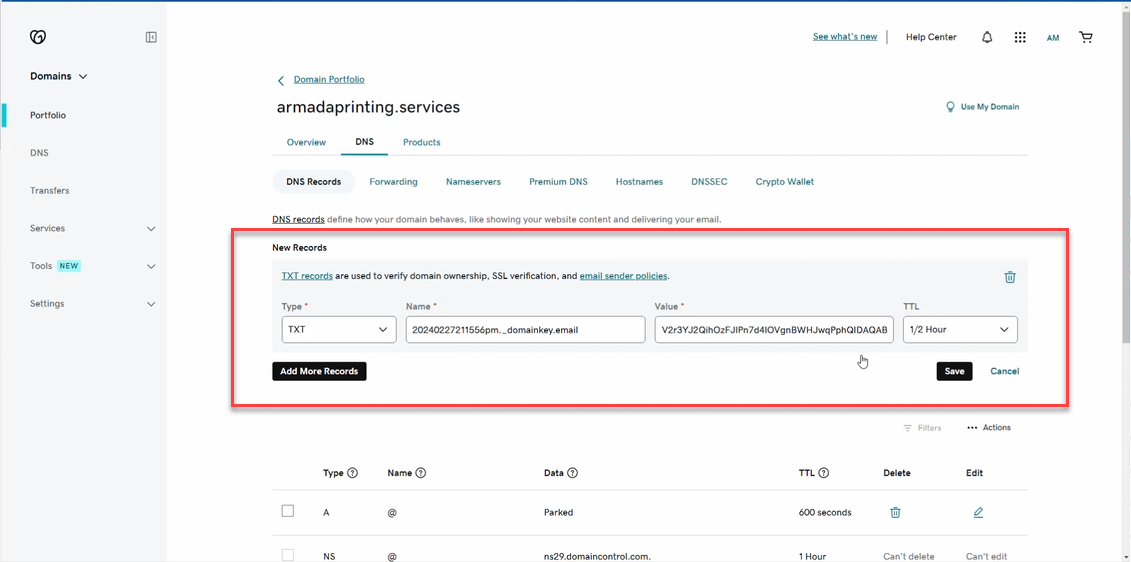
Task: Open the apps grid icon
Action: 1020,37
